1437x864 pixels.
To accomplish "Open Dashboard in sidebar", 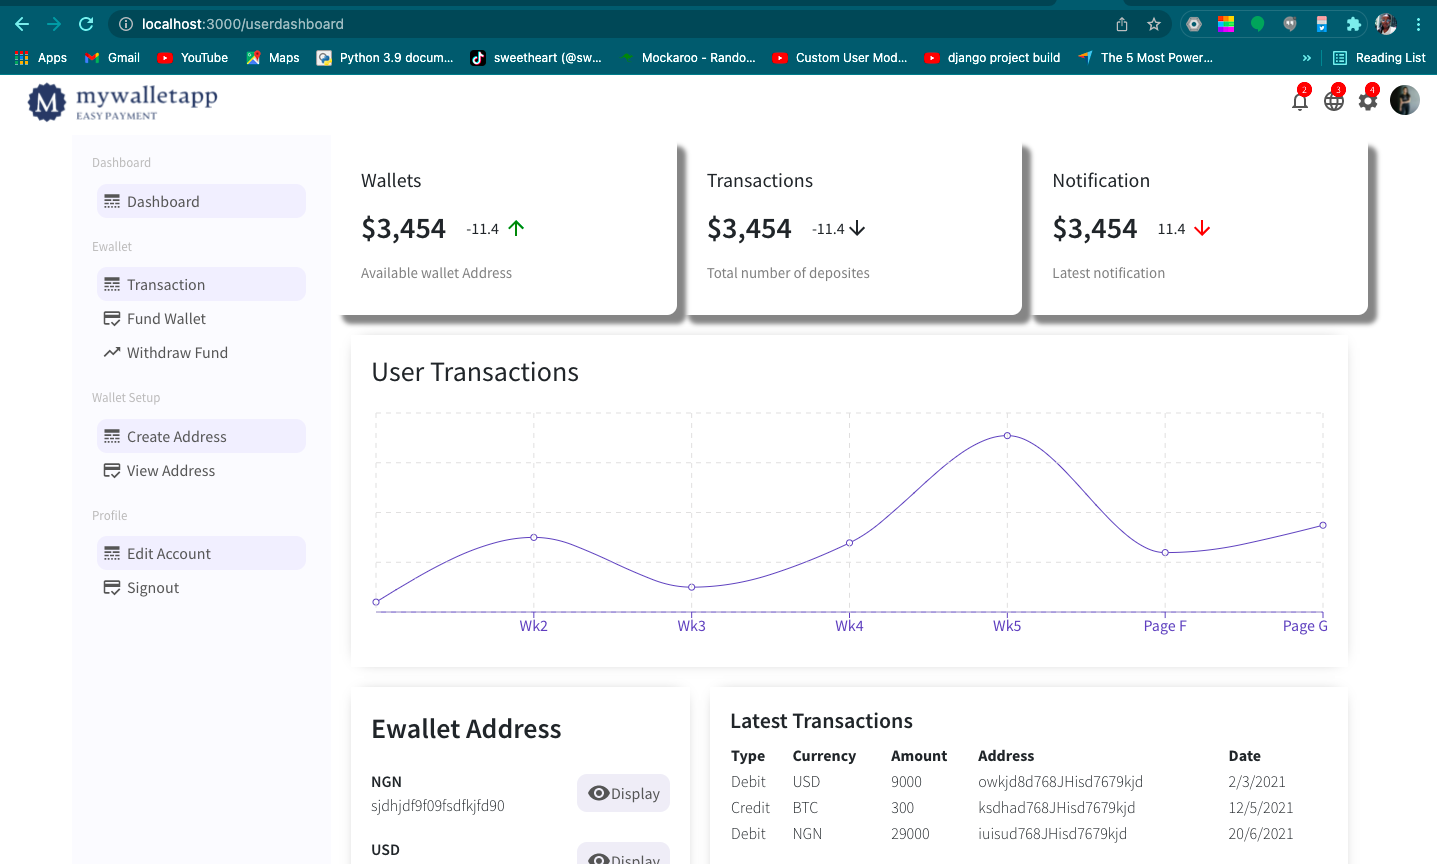I will (201, 201).
